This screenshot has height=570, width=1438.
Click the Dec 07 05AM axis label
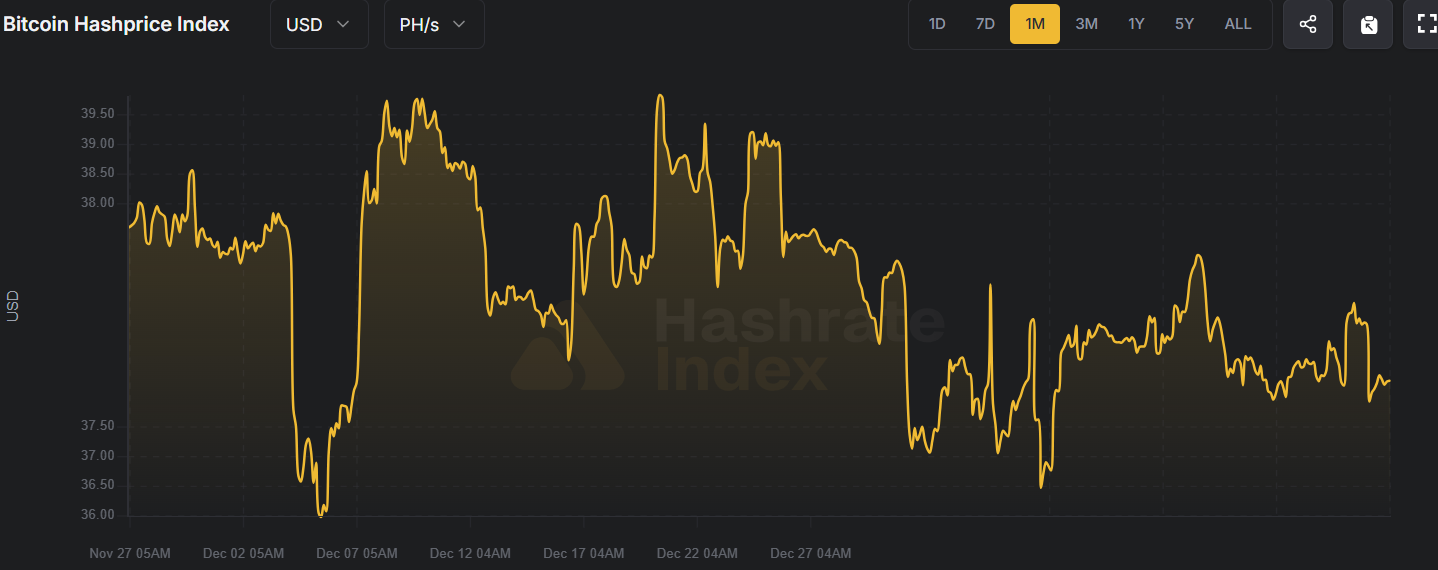pyautogui.click(x=357, y=553)
